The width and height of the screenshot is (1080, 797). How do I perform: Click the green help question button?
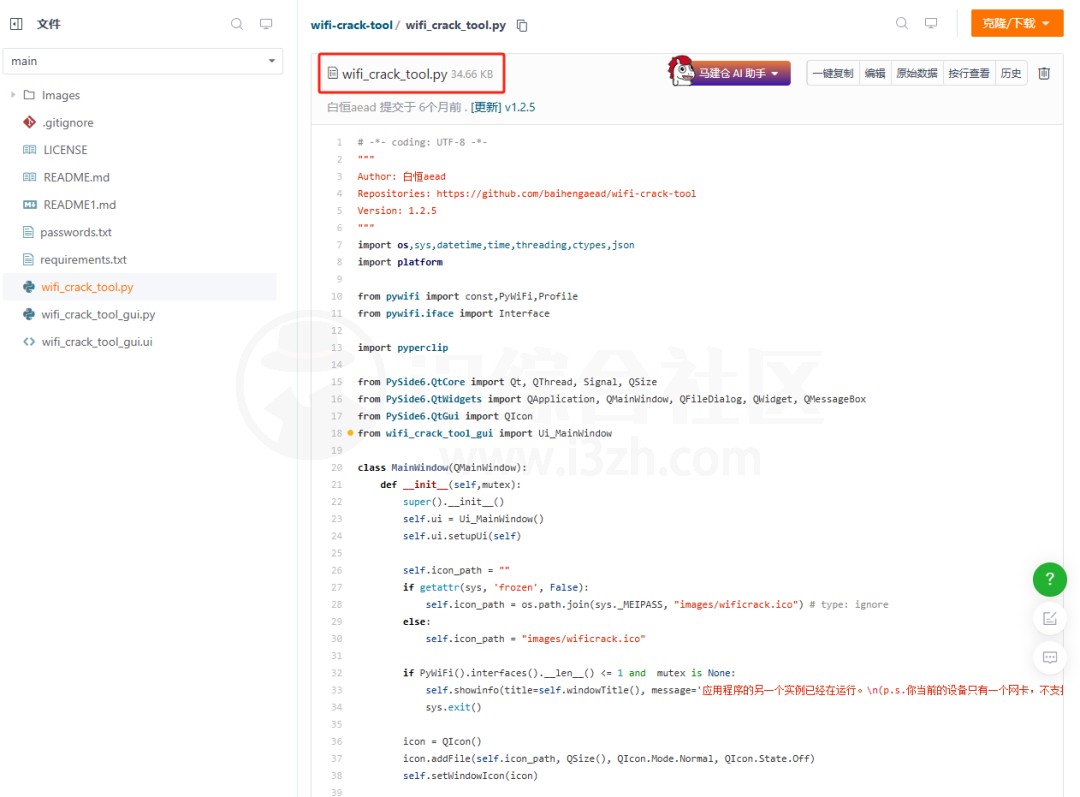point(1050,579)
